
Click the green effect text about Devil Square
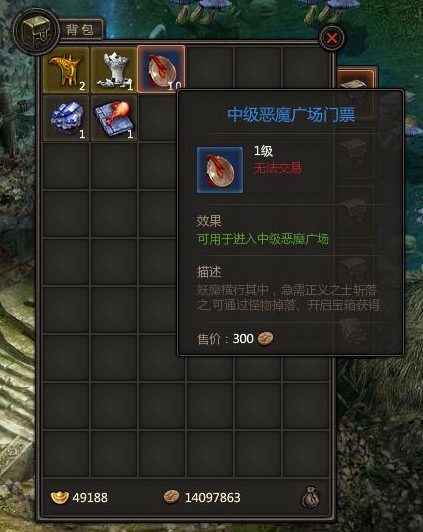pos(263,239)
